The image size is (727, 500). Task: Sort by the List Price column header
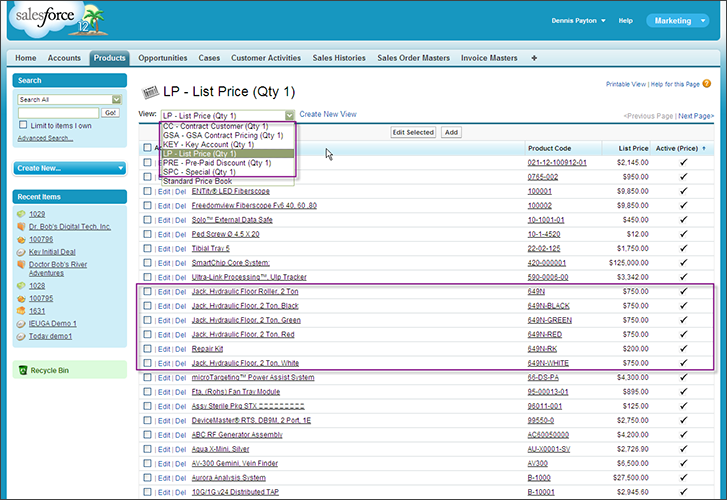point(633,148)
